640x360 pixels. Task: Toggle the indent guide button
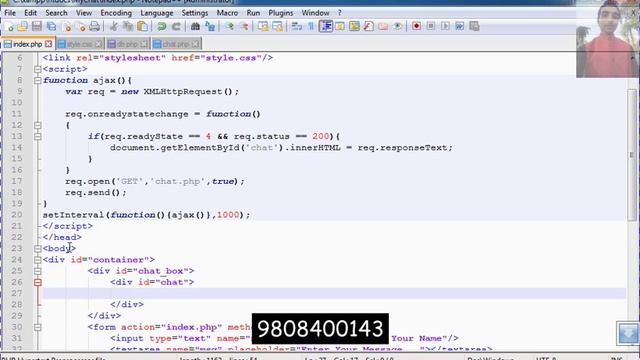(x=326, y=27)
